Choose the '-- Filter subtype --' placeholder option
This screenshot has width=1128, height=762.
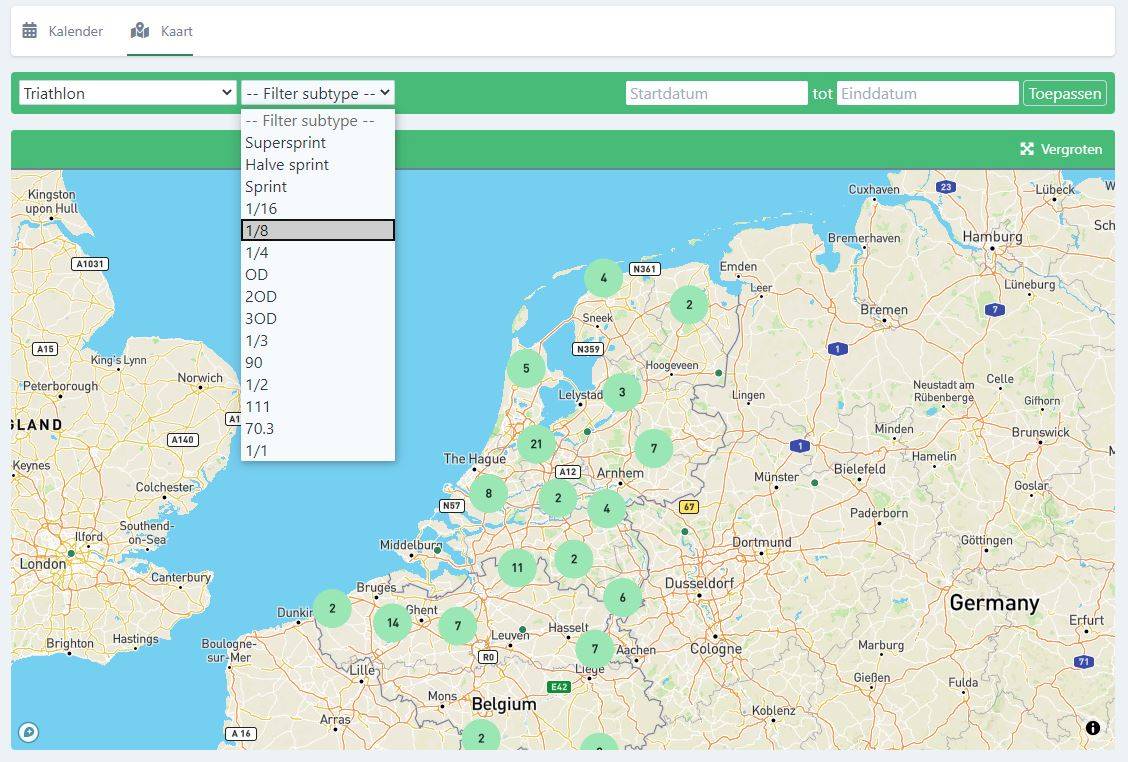coord(318,120)
